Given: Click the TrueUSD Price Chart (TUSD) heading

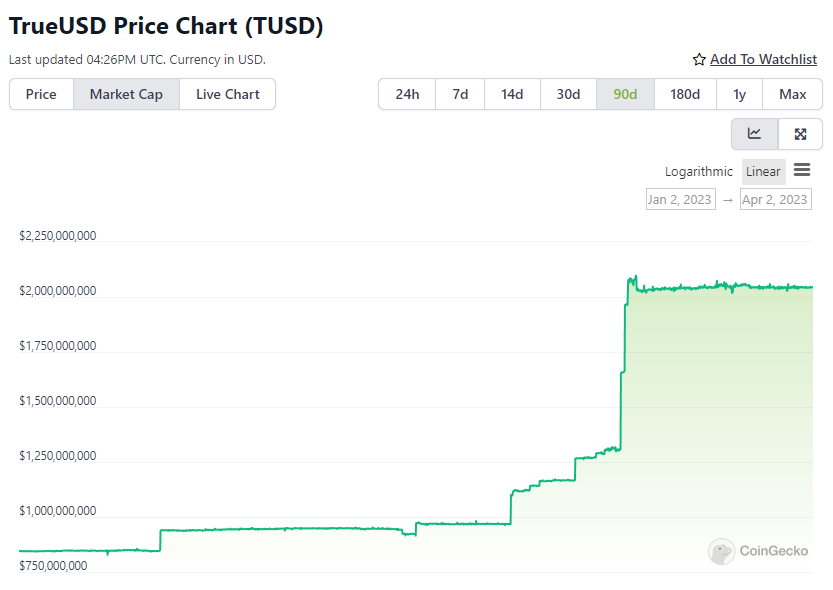Looking at the screenshot, I should click(166, 26).
